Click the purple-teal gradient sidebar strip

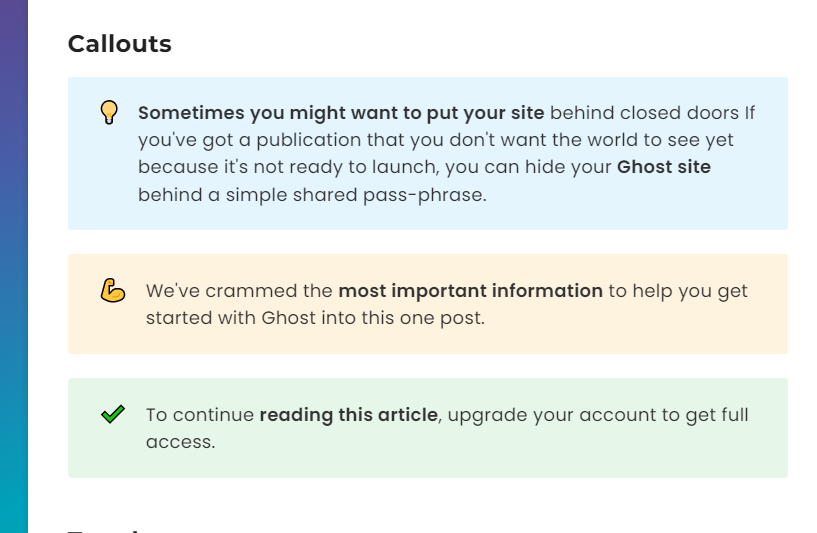click(14, 266)
